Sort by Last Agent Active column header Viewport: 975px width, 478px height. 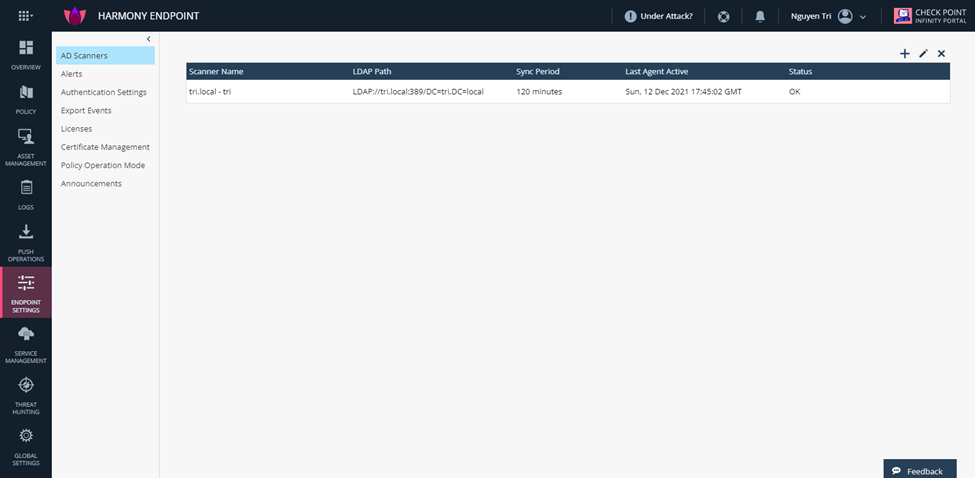[657, 71]
